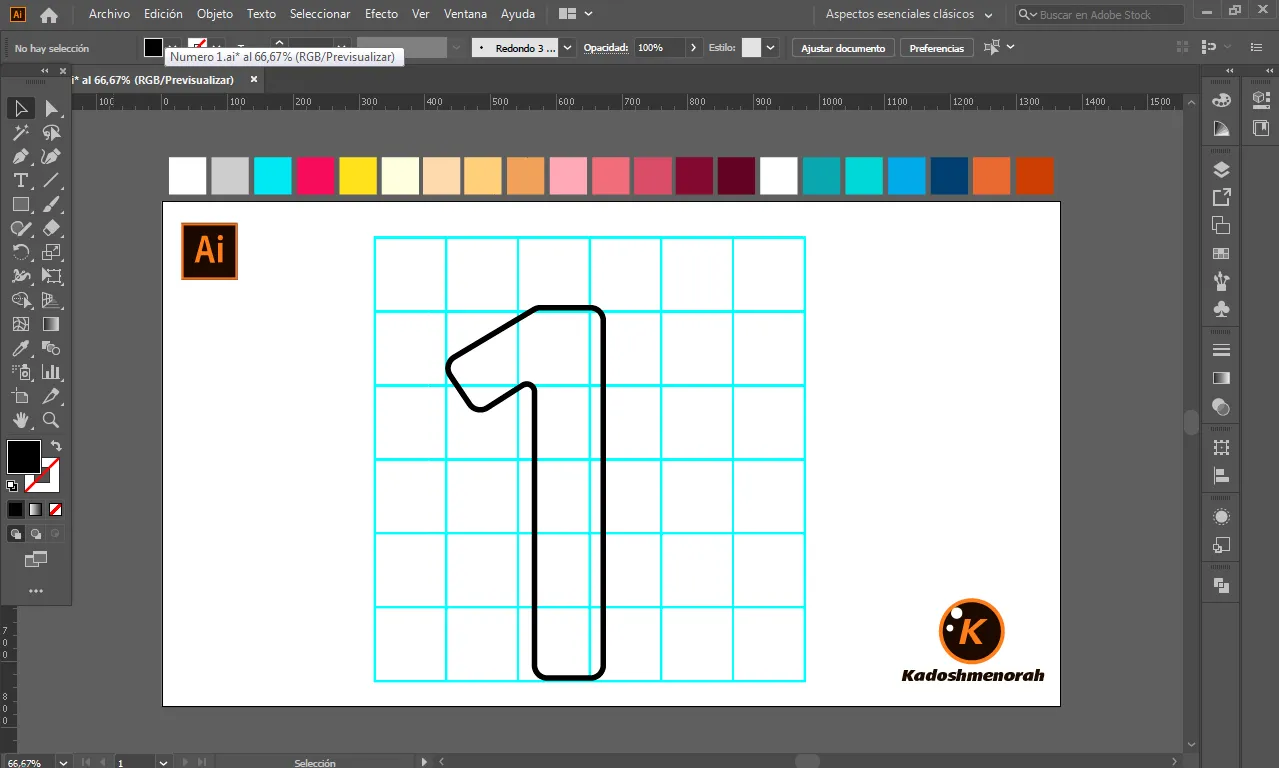Select the Gradient tool
This screenshot has height=768, width=1279.
(x=51, y=324)
